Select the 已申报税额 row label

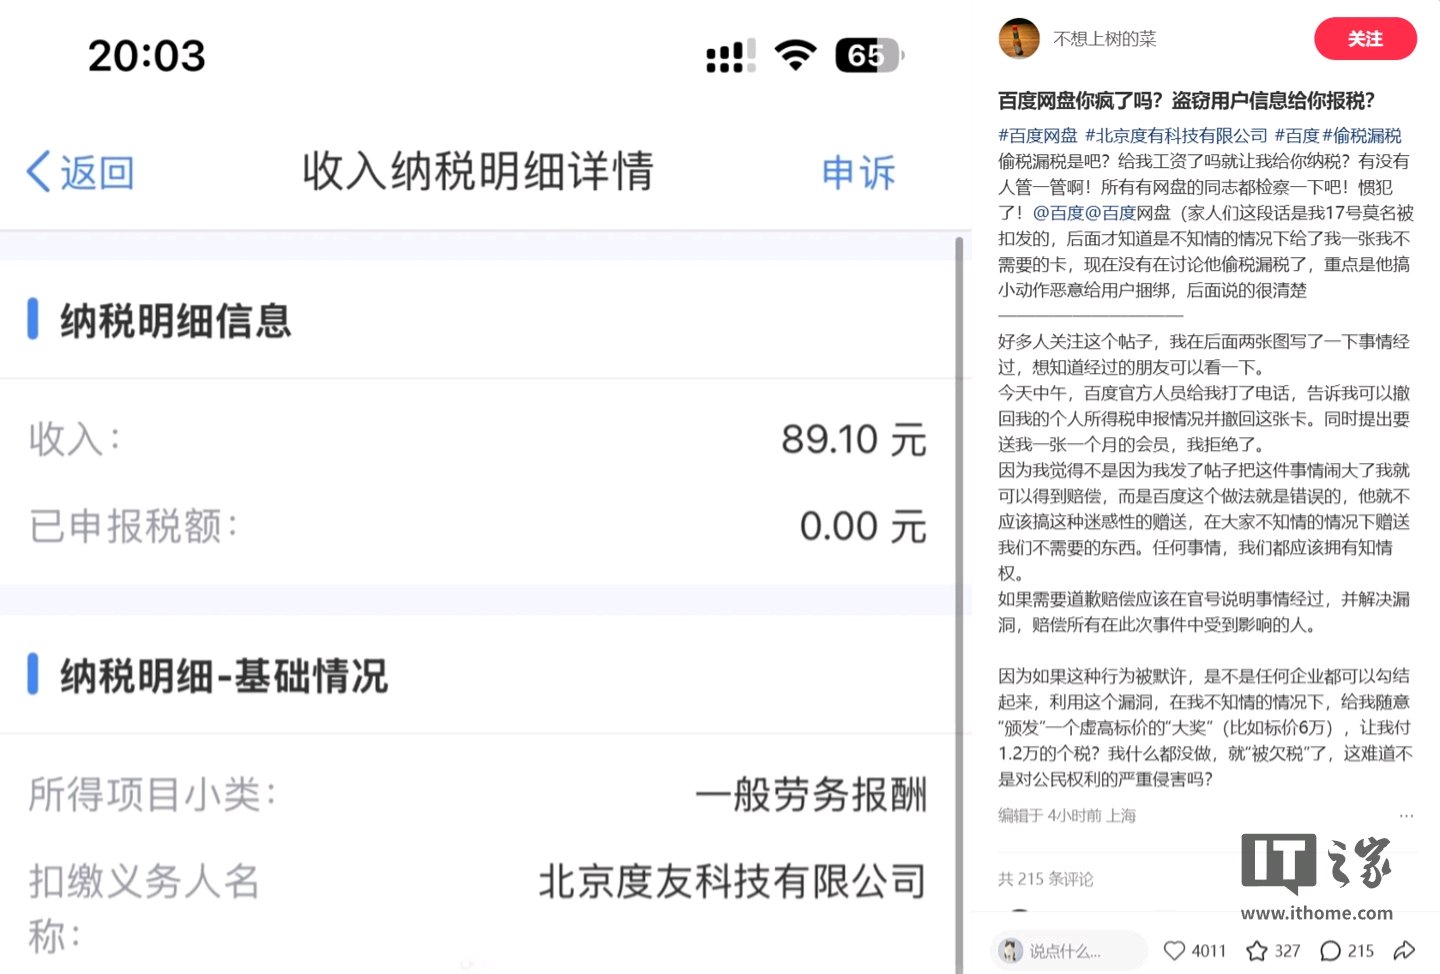coord(134,526)
